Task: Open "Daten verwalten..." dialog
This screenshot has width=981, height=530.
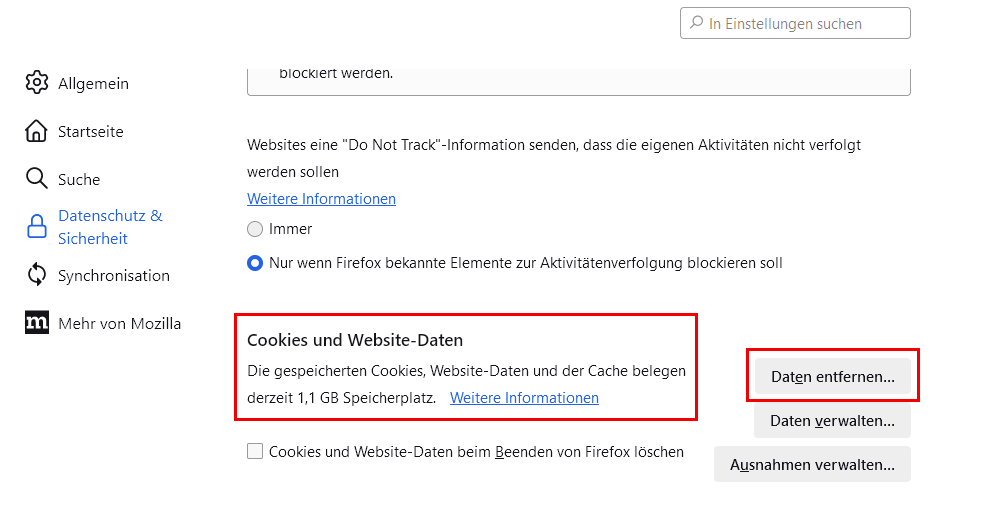Action: [832, 421]
